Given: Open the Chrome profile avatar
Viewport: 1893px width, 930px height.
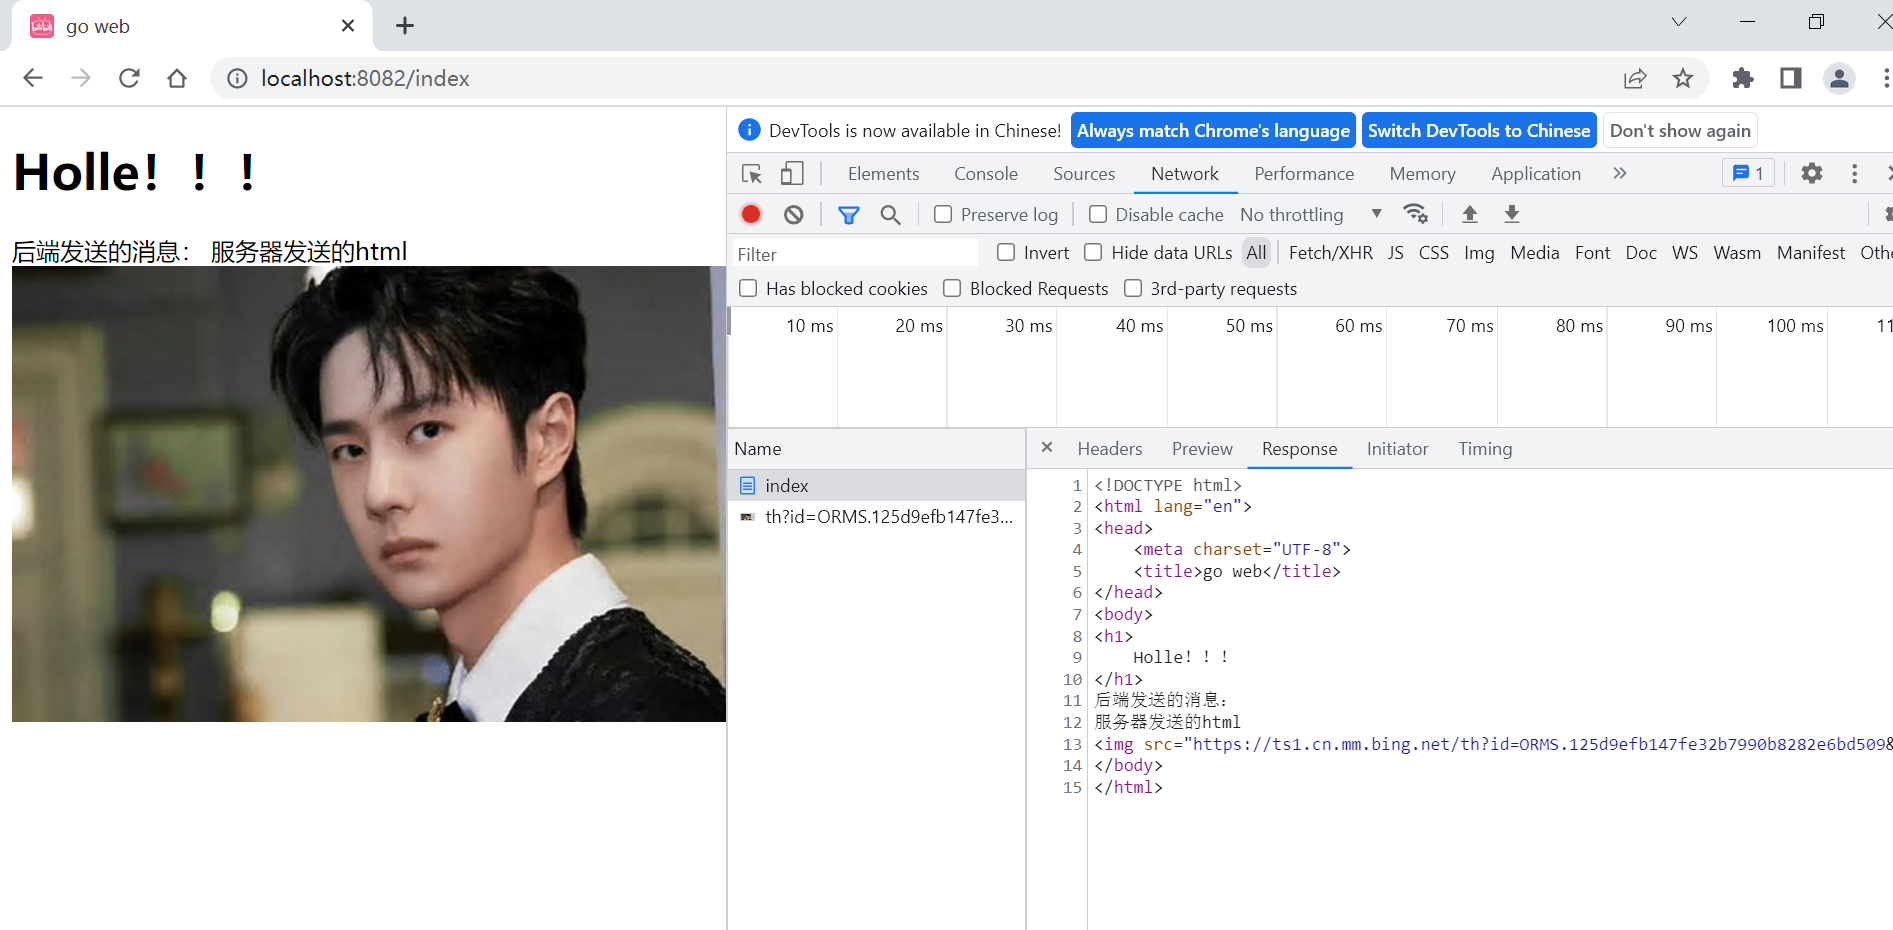Looking at the screenshot, I should [x=1839, y=78].
